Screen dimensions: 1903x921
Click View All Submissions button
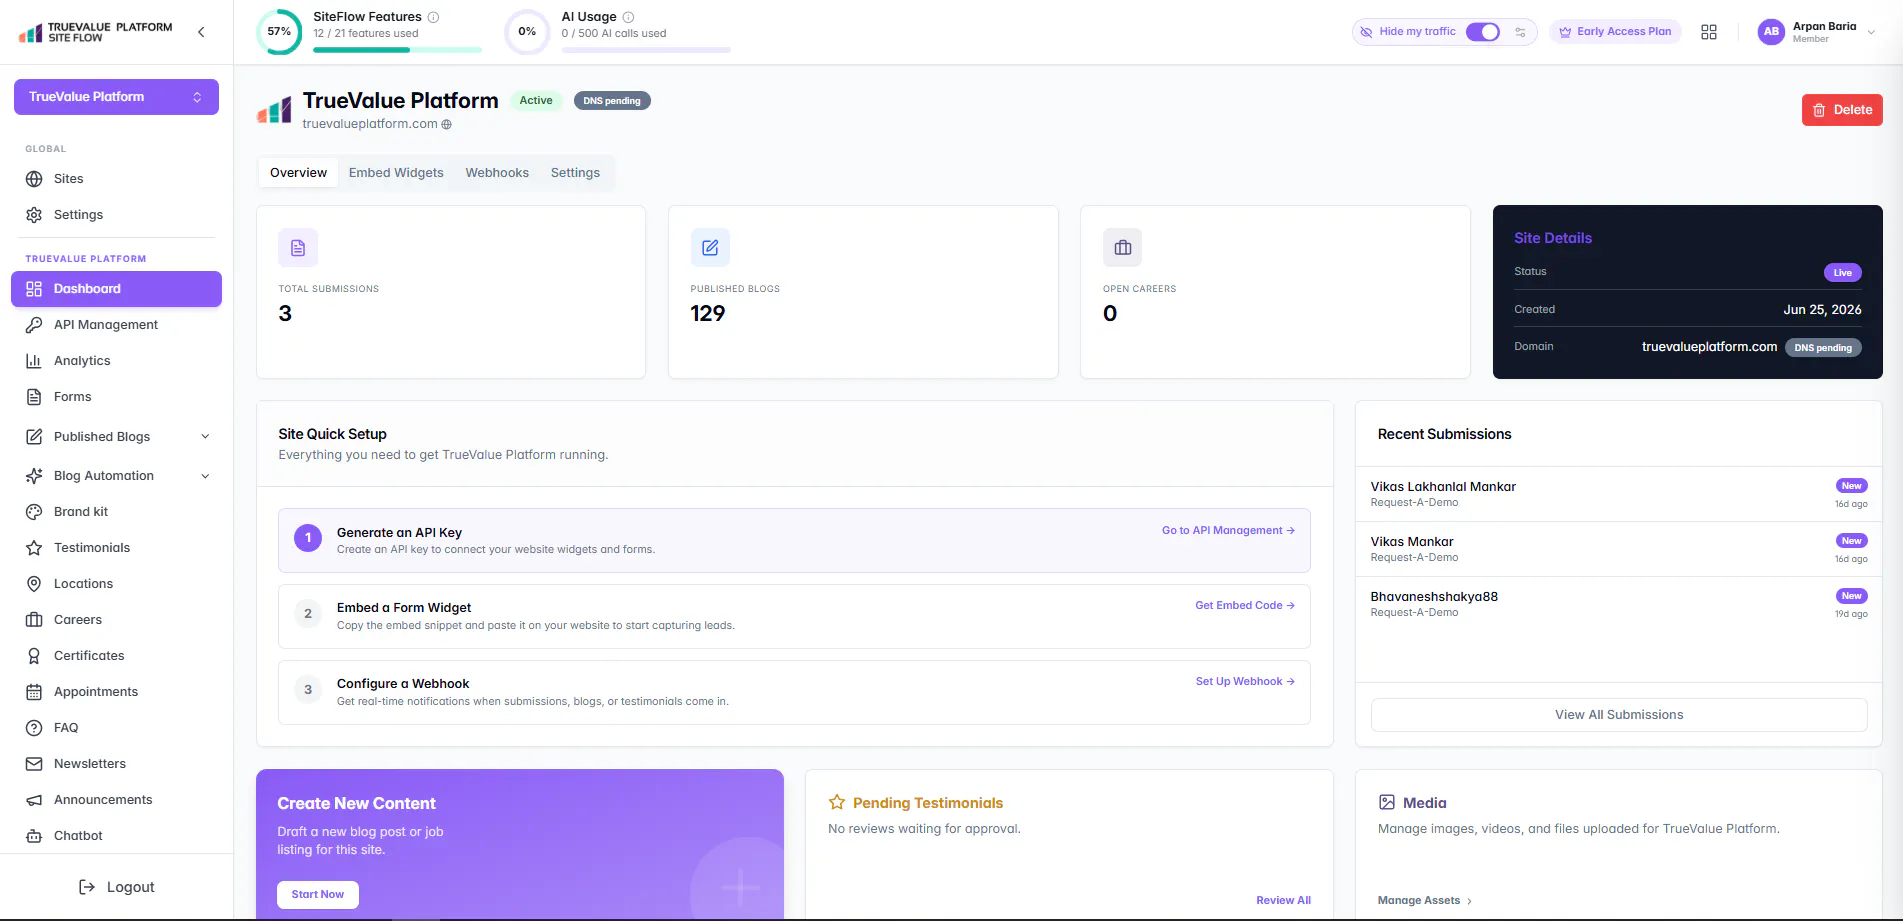(x=1619, y=715)
